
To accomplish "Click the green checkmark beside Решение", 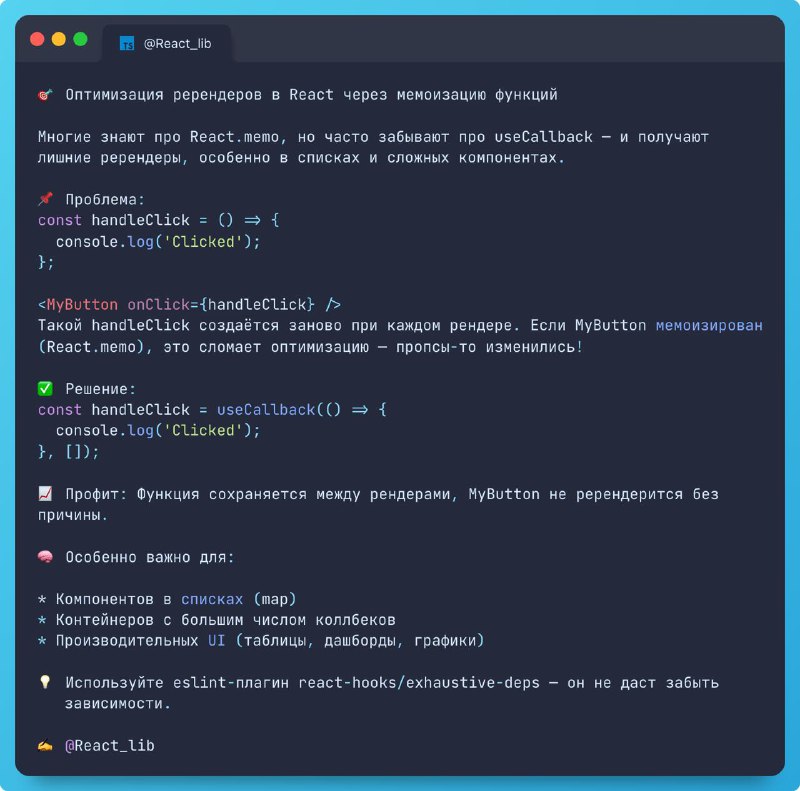I will point(45,389).
